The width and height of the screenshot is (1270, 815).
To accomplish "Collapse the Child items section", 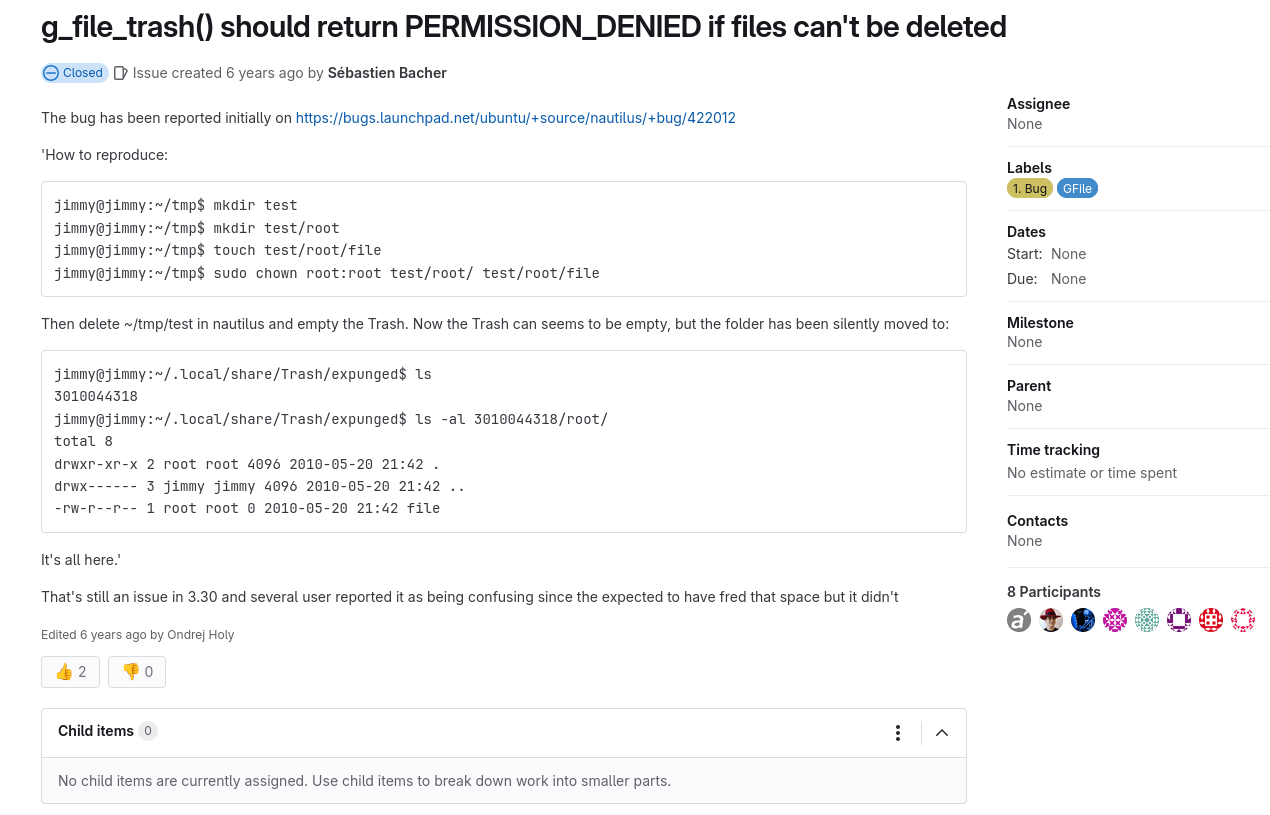I will click(x=942, y=733).
